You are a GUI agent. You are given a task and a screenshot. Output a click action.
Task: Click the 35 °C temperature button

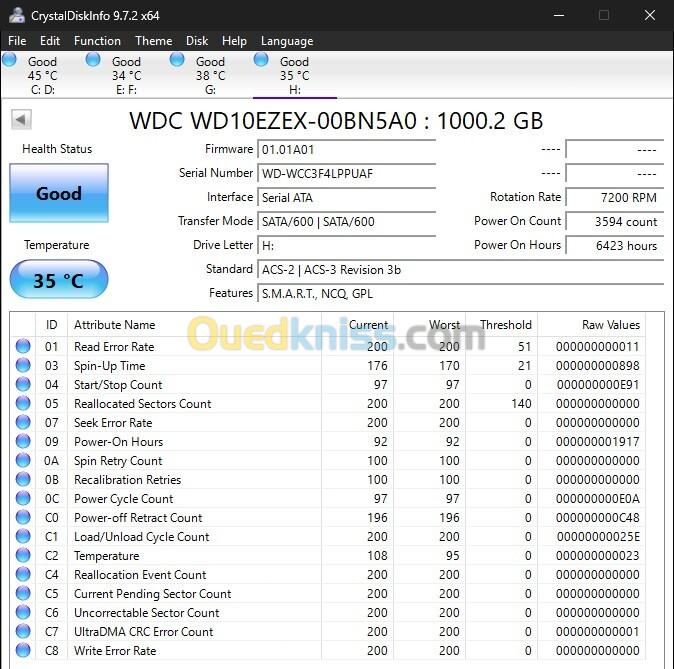click(59, 280)
